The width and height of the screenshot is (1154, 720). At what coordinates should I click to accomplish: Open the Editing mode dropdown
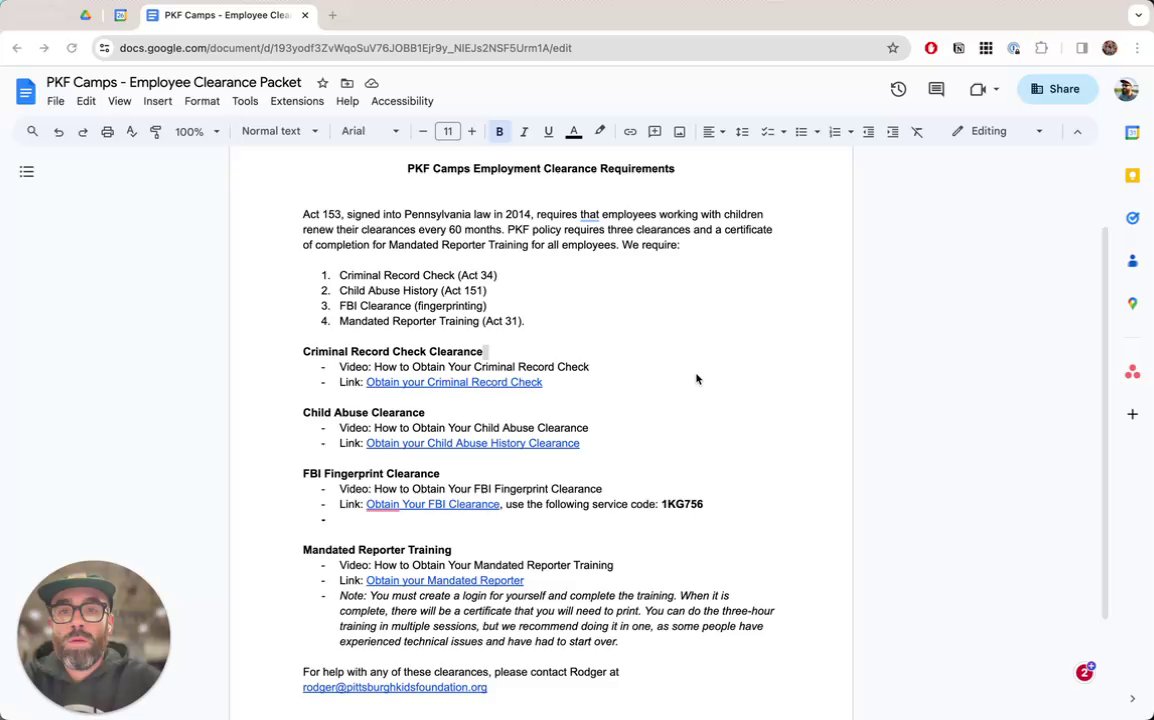[997, 131]
